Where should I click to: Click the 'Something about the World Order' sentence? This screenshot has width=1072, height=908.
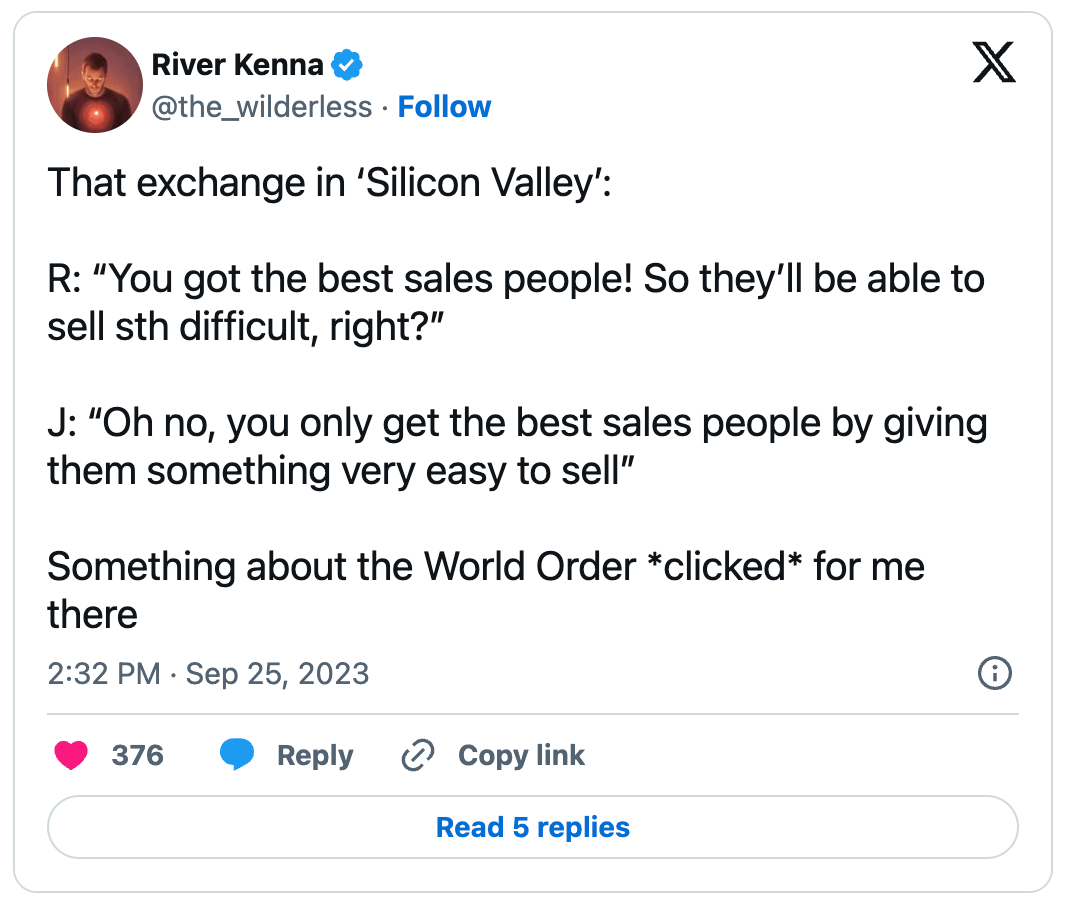pos(485,567)
